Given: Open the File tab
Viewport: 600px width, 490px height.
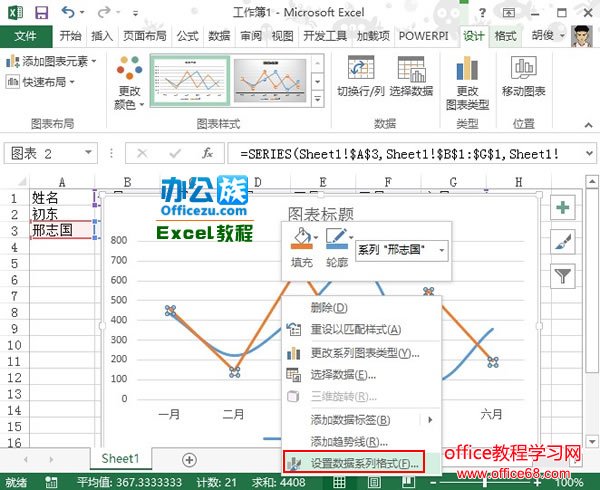Looking at the screenshot, I should 26,36.
